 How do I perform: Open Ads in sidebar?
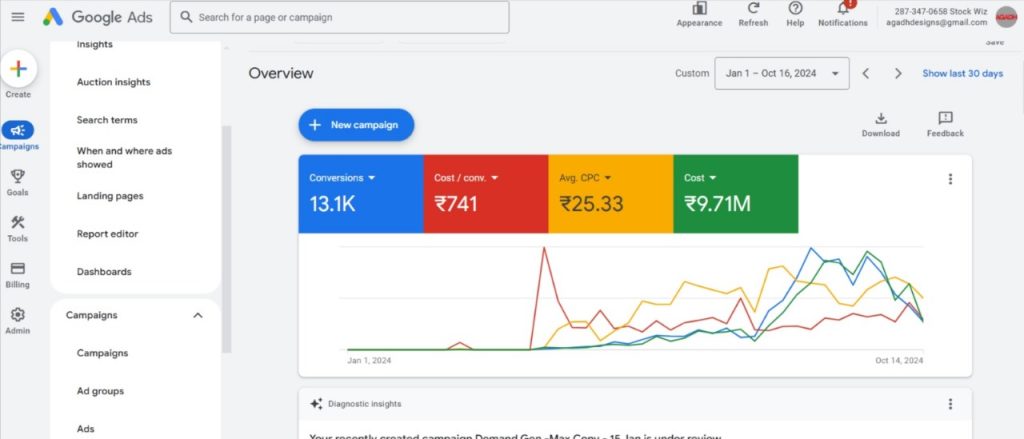tap(86, 429)
